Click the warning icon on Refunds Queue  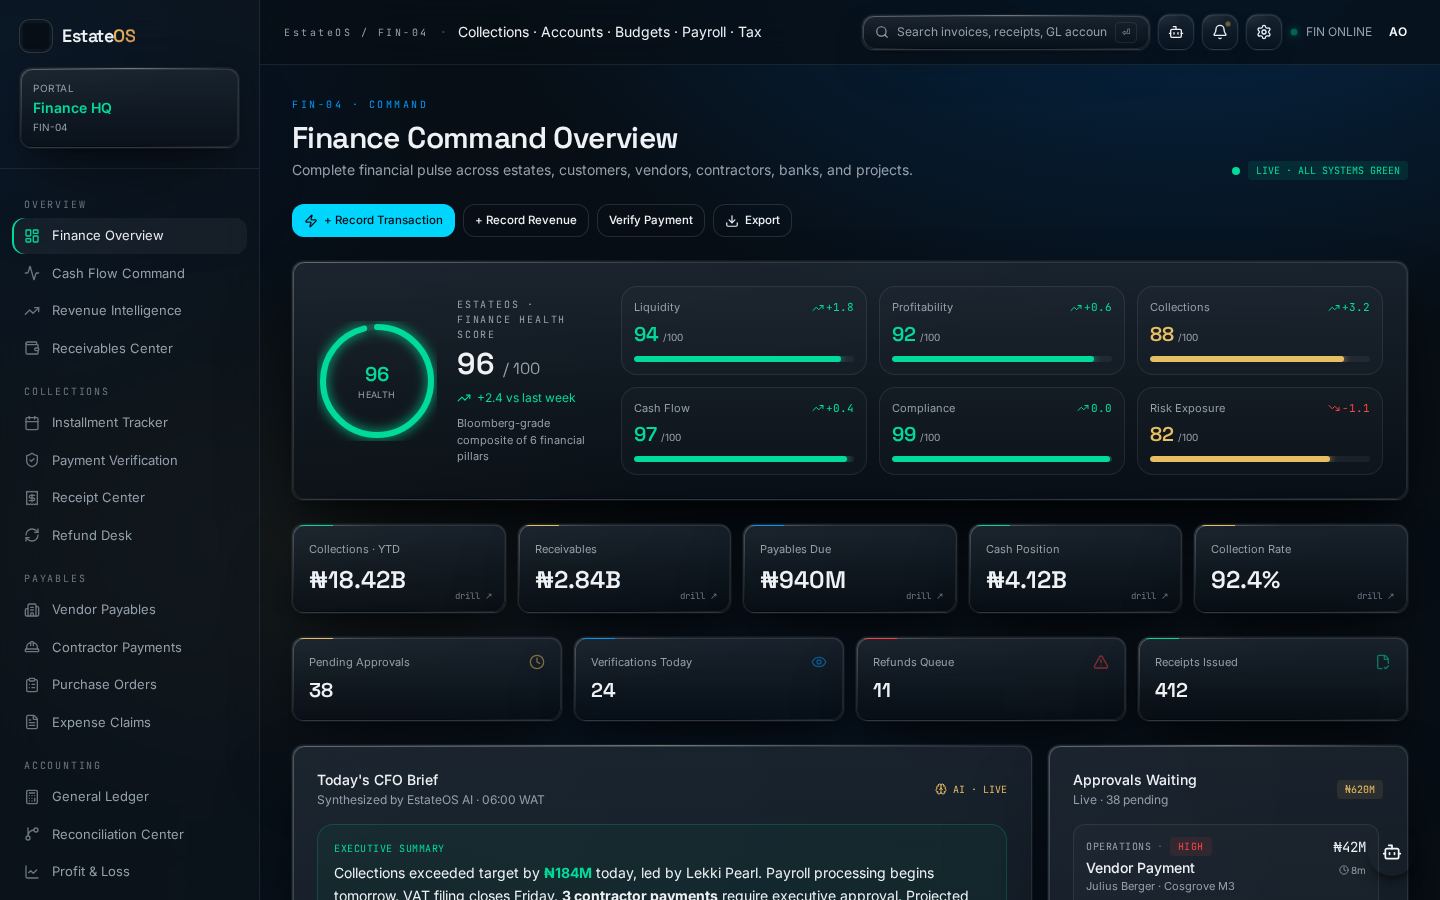(x=1101, y=662)
